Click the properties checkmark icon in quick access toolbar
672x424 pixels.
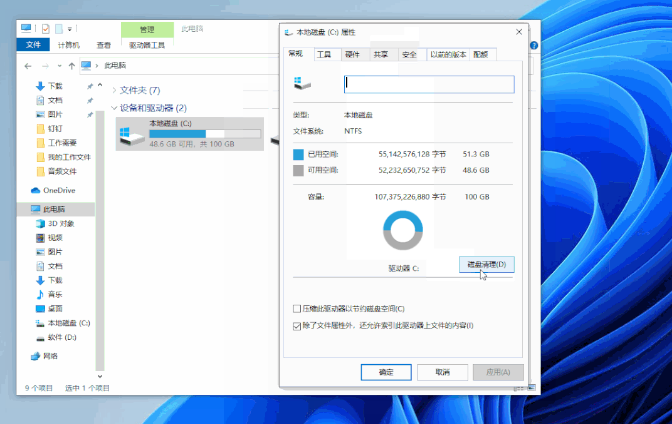click(x=45, y=29)
